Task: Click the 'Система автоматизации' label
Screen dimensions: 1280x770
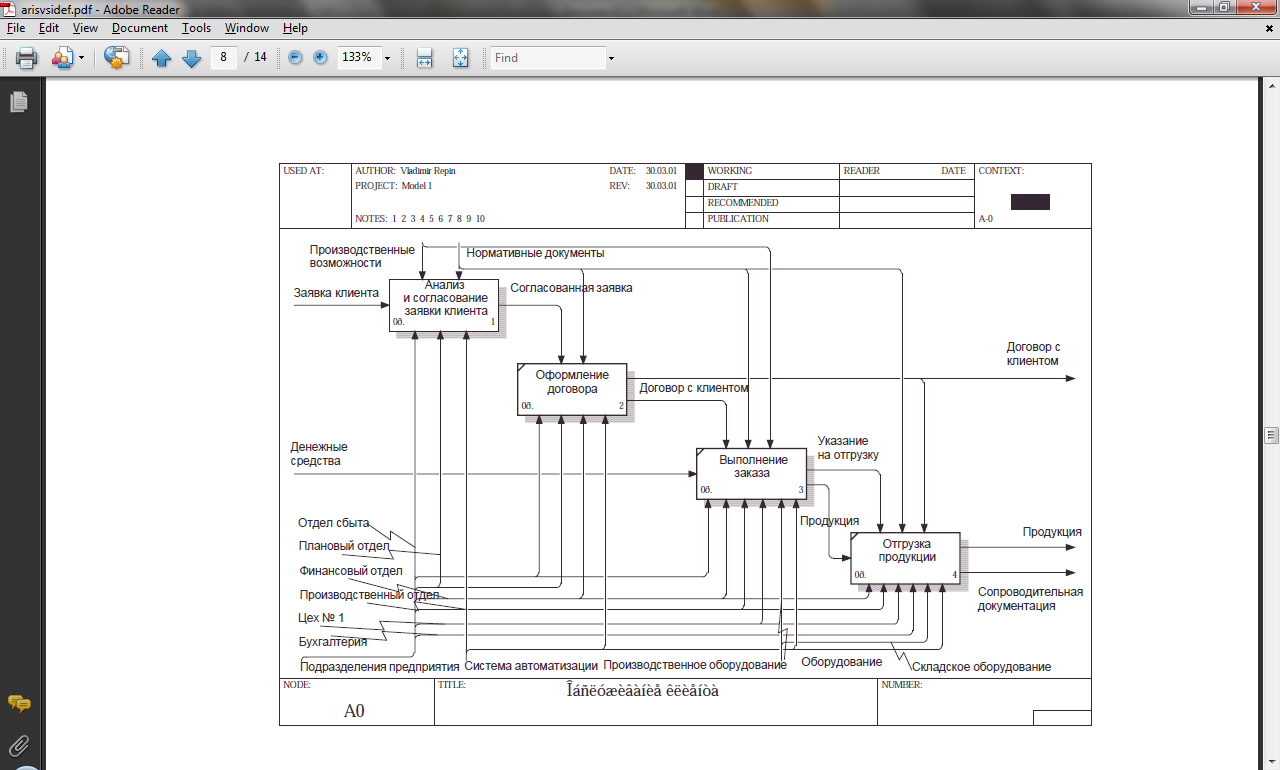Action: click(x=531, y=666)
